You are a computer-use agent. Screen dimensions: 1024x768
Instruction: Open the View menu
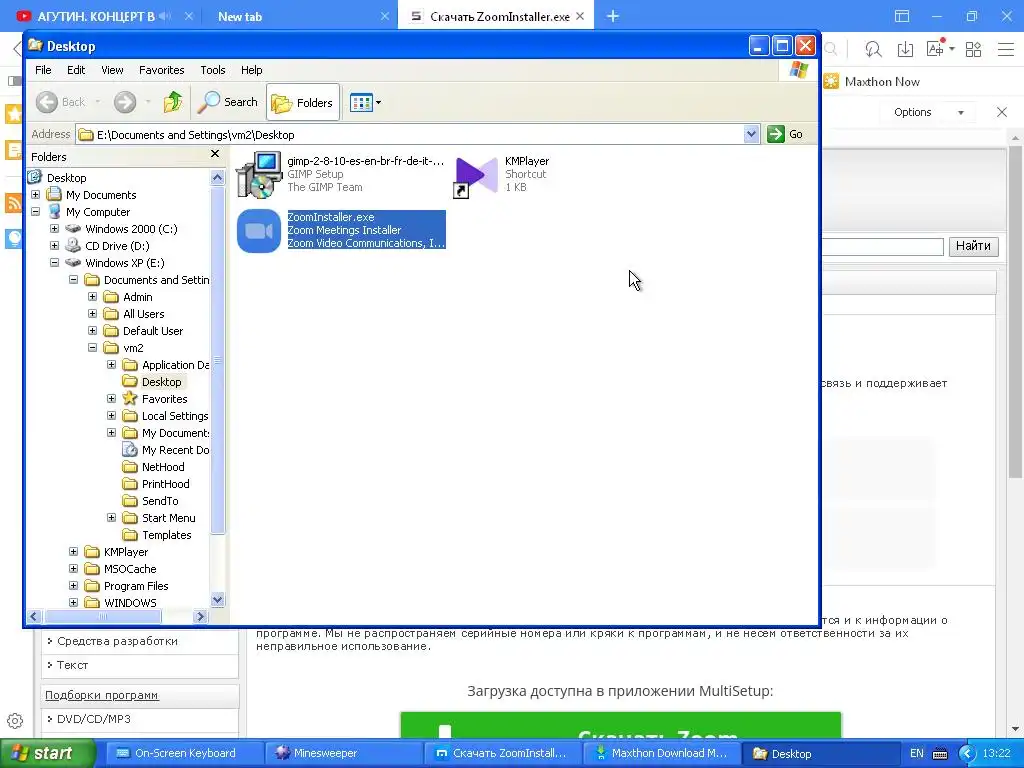[x=112, y=70]
